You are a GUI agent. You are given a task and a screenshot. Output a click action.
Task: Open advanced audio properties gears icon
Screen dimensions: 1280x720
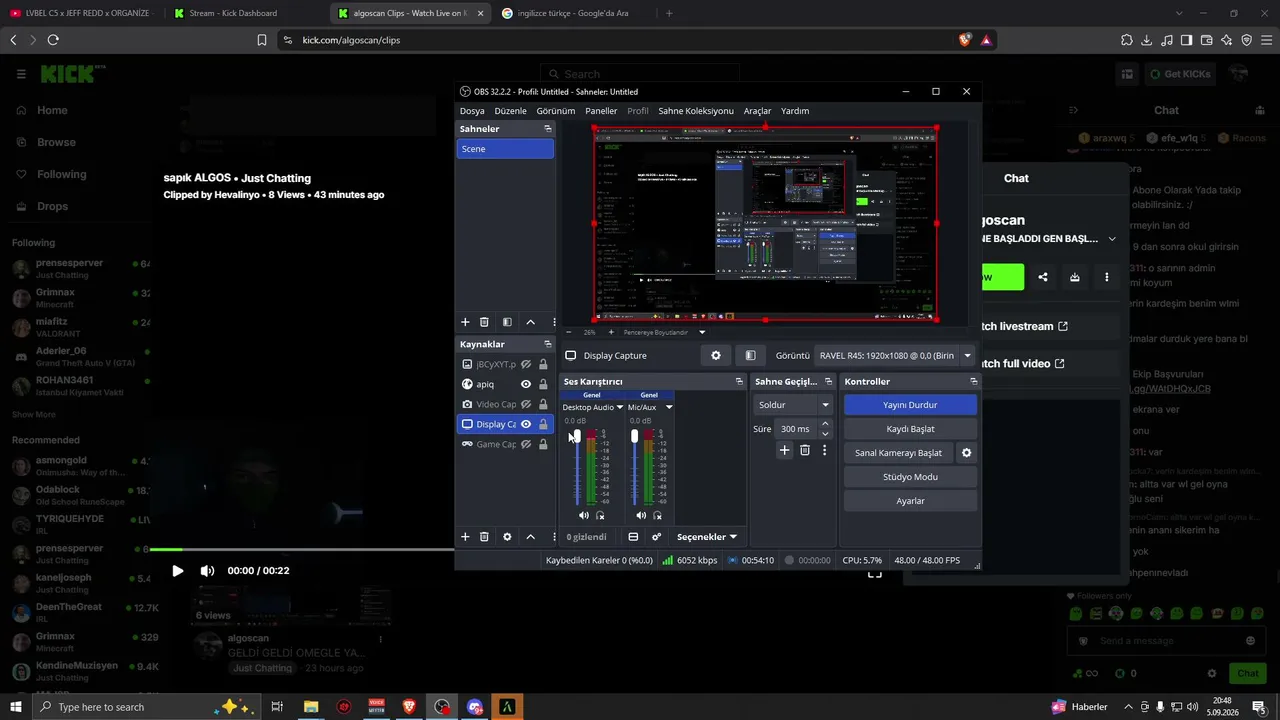coord(656,537)
